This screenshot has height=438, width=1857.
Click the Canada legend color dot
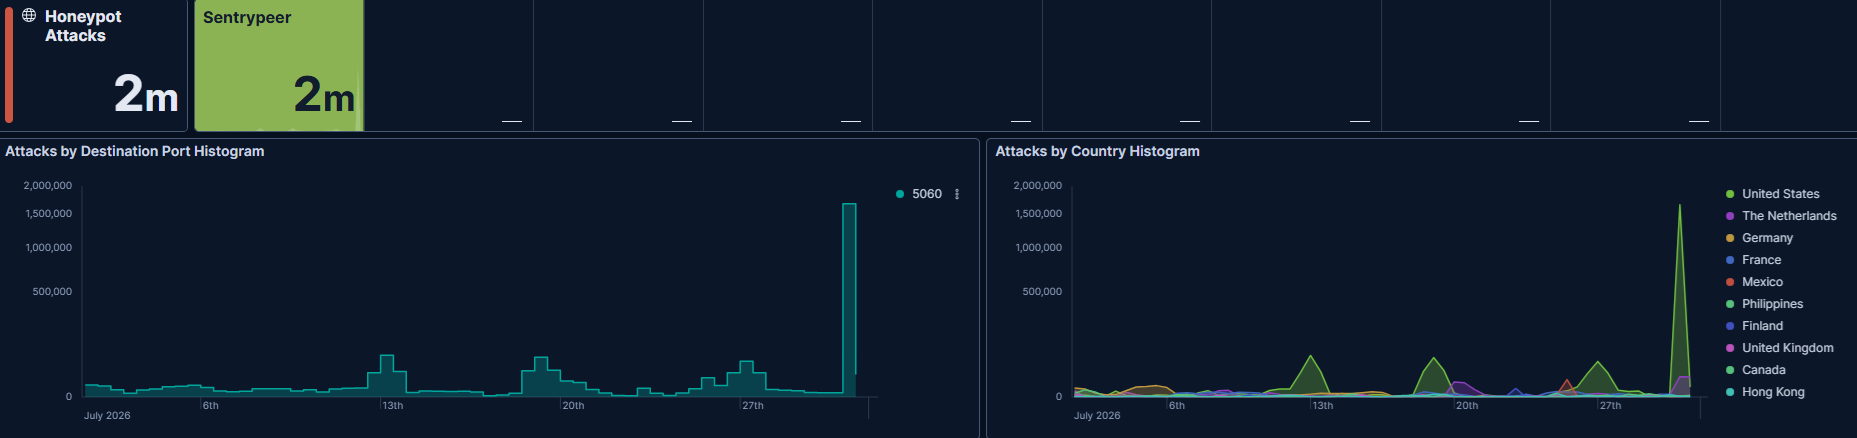click(1730, 370)
